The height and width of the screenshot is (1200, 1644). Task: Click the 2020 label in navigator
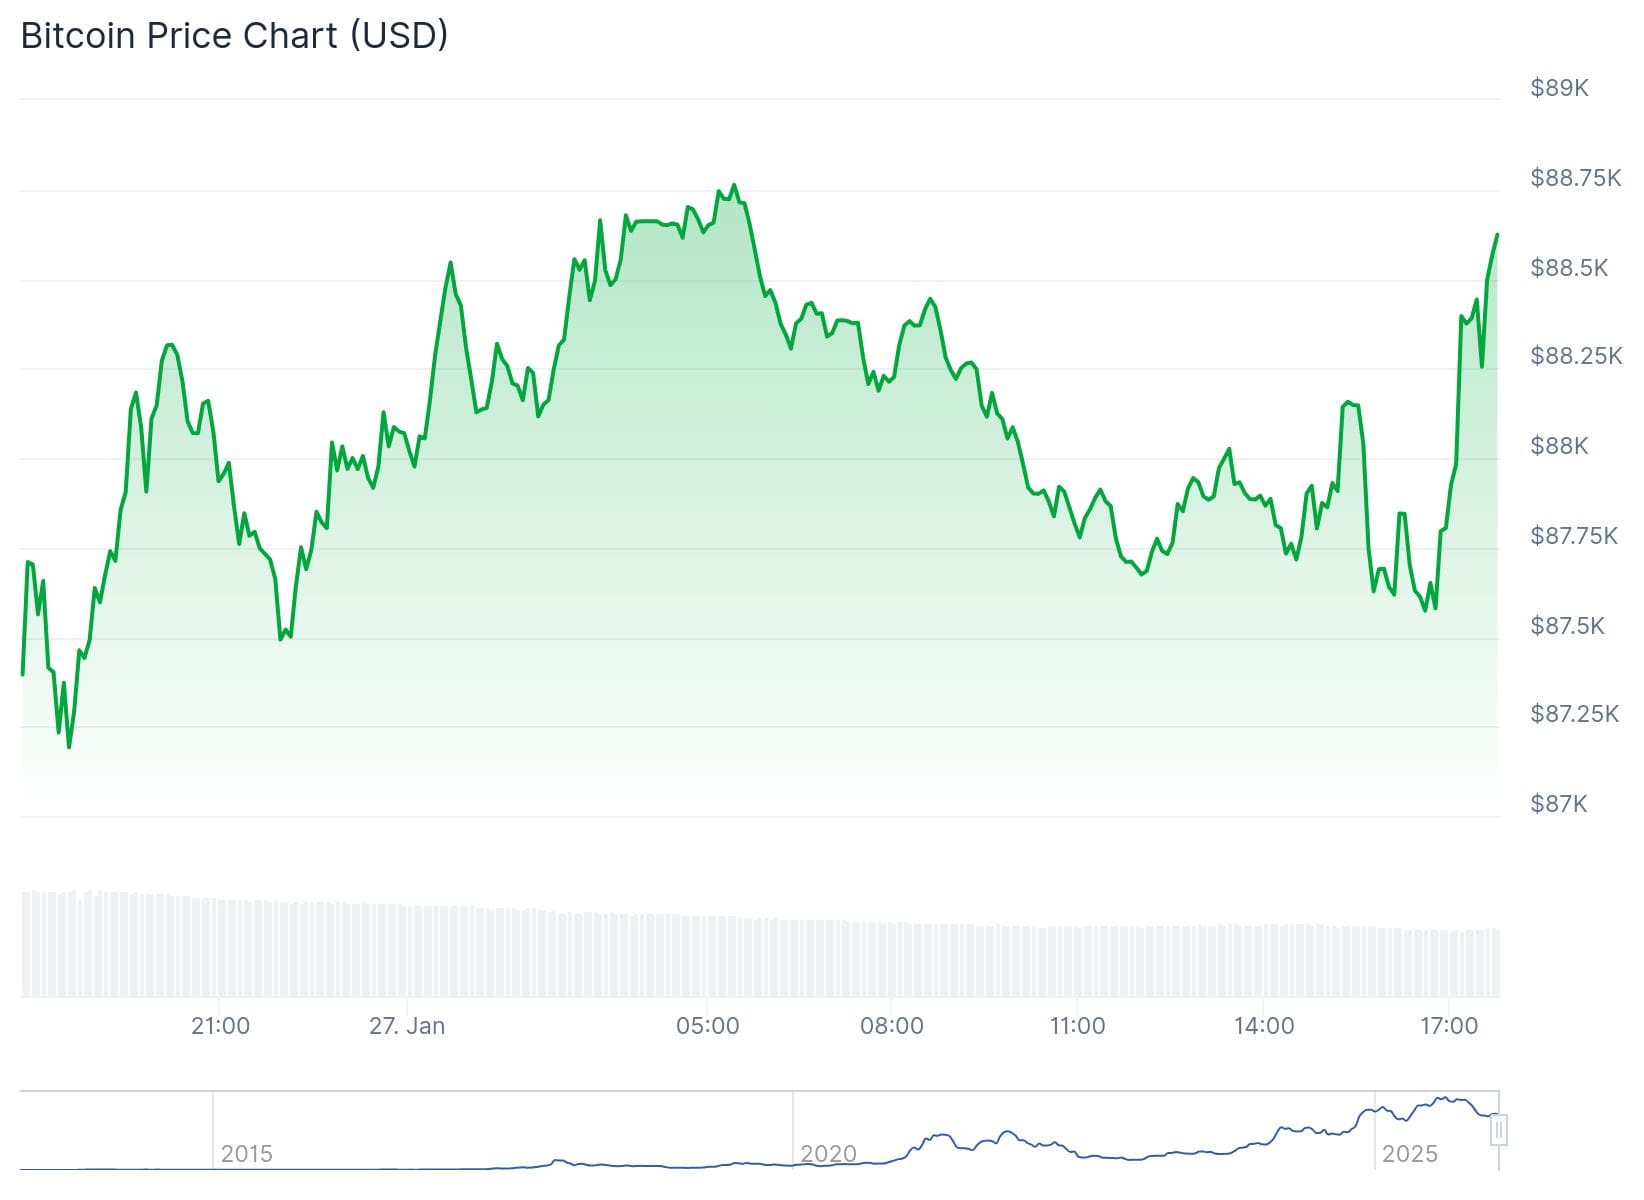coord(828,1154)
